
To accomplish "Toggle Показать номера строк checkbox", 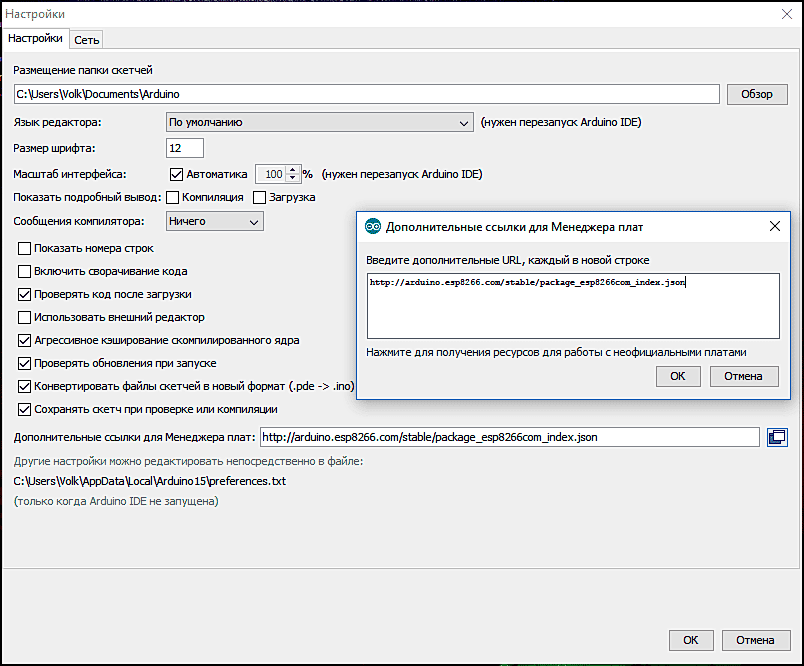I will point(25,248).
